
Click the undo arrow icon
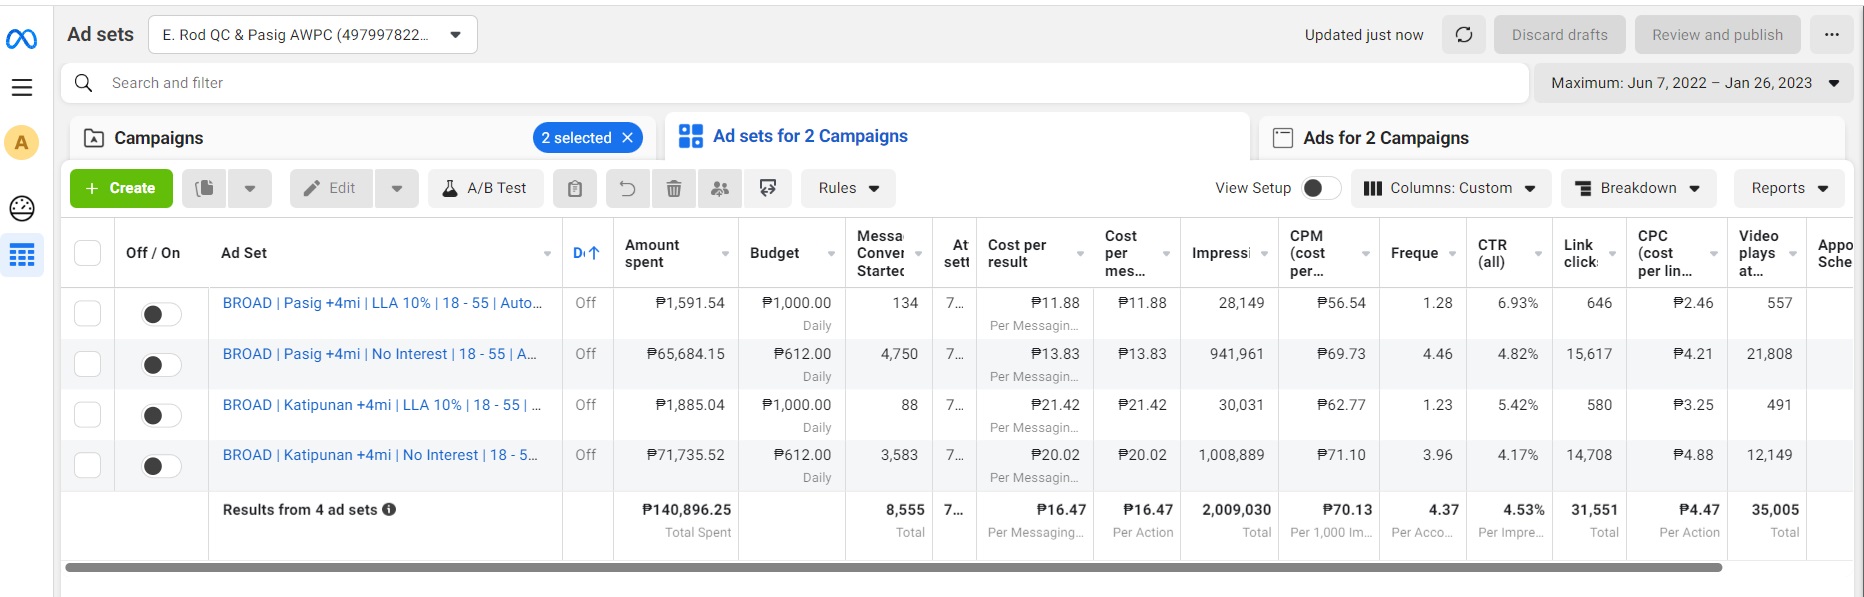(x=627, y=188)
